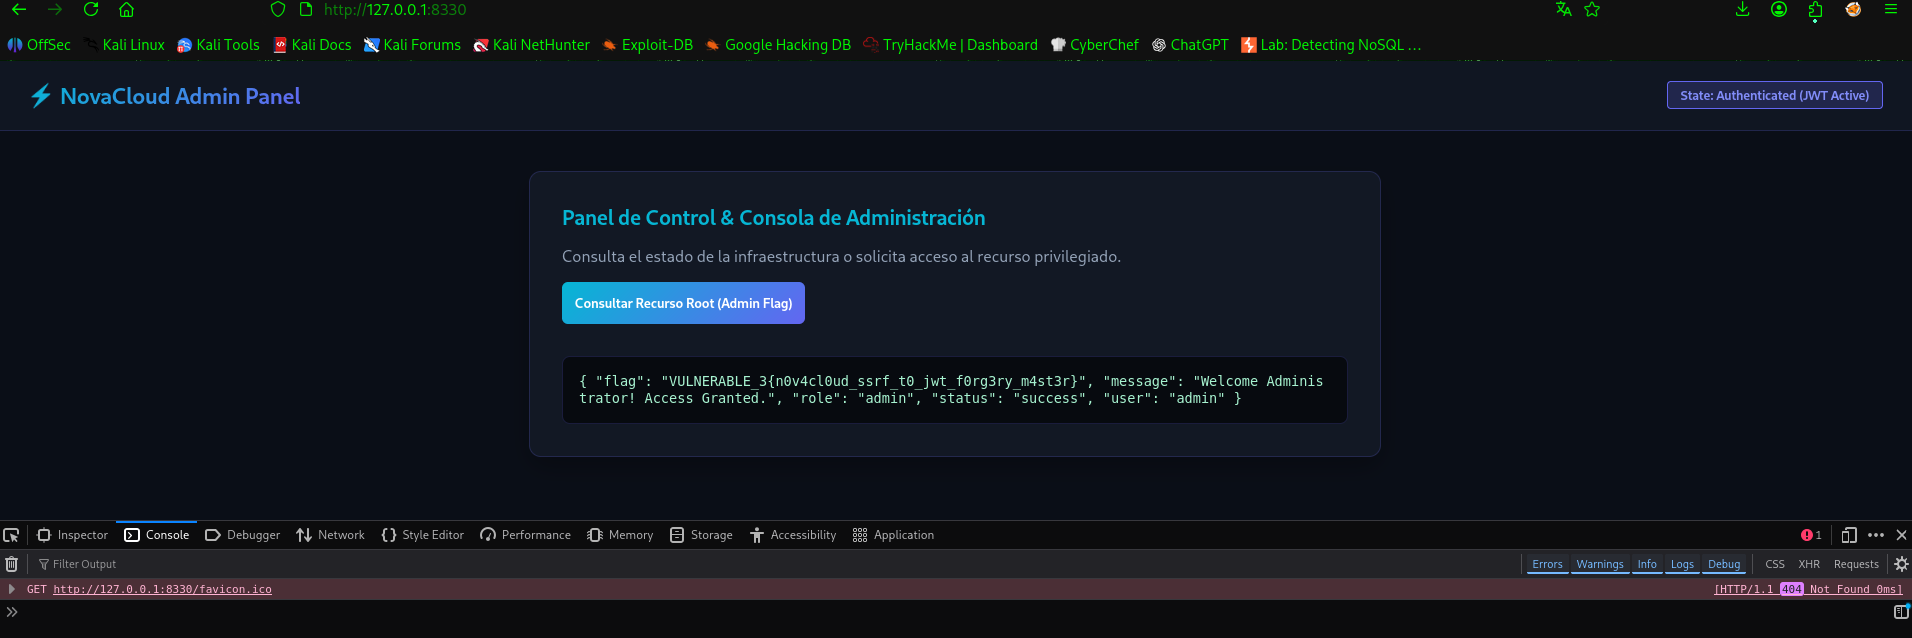This screenshot has height=638, width=1912.
Task: Switch to the Inspector tab
Action: tap(72, 535)
